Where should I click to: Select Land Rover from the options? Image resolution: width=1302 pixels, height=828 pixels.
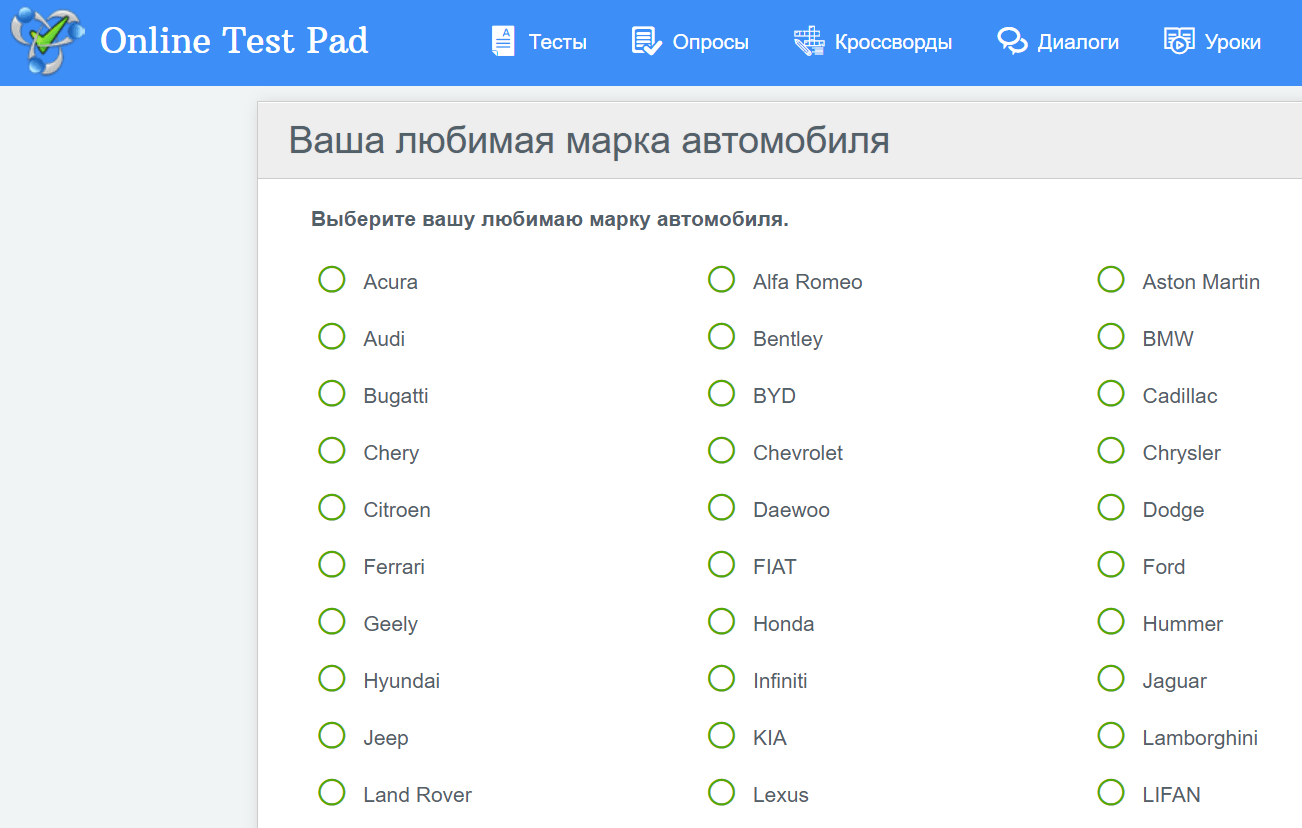331,792
